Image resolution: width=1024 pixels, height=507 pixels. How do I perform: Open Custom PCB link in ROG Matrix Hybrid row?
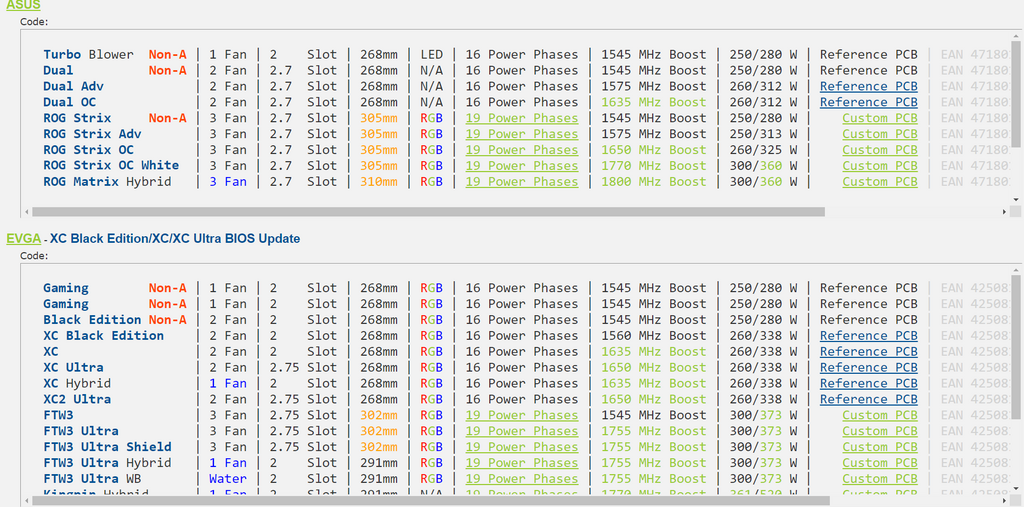click(x=880, y=182)
